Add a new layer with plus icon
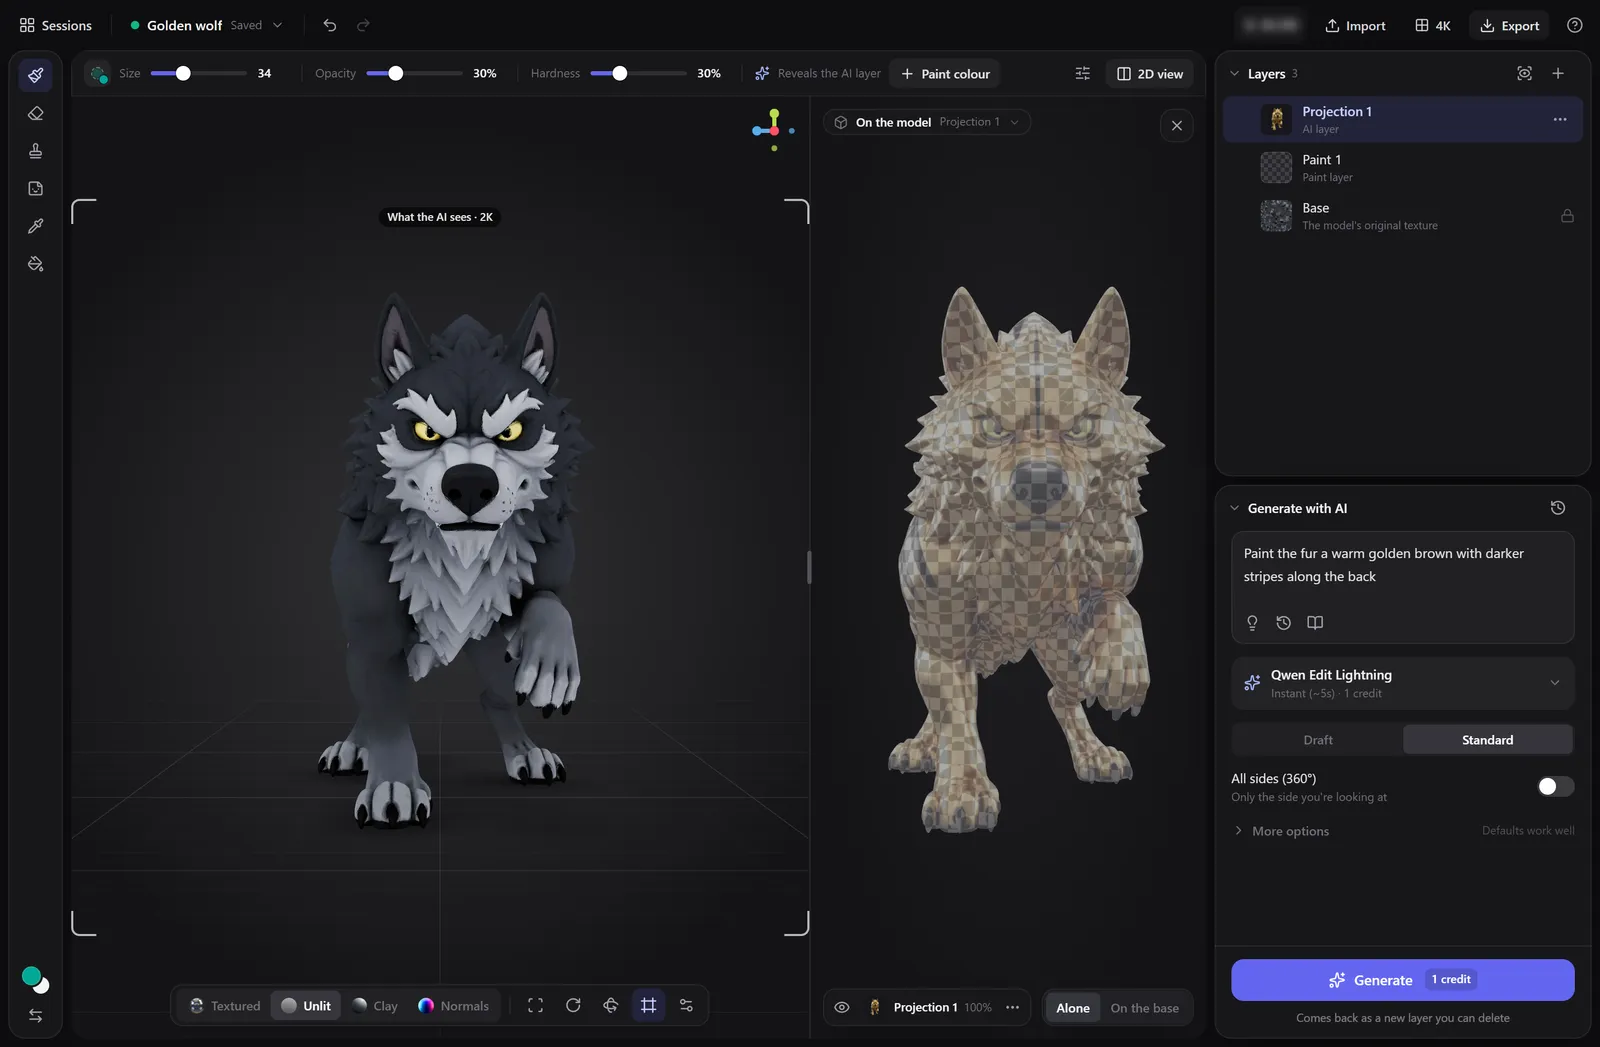Image resolution: width=1600 pixels, height=1047 pixels. tap(1558, 73)
